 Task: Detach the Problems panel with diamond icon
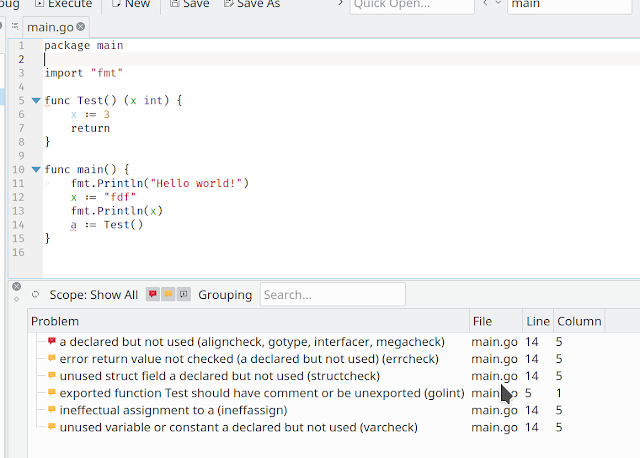pyautogui.click(x=16, y=299)
